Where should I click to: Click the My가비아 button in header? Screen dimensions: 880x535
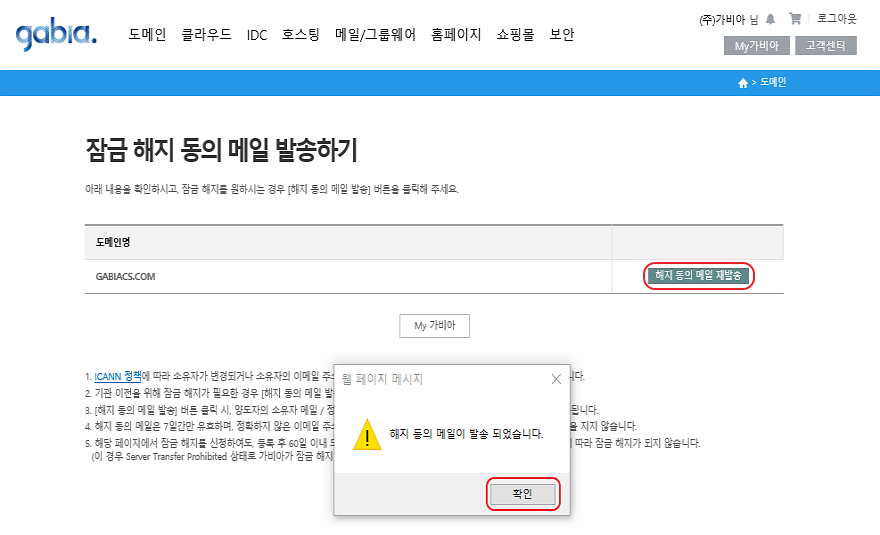(757, 45)
